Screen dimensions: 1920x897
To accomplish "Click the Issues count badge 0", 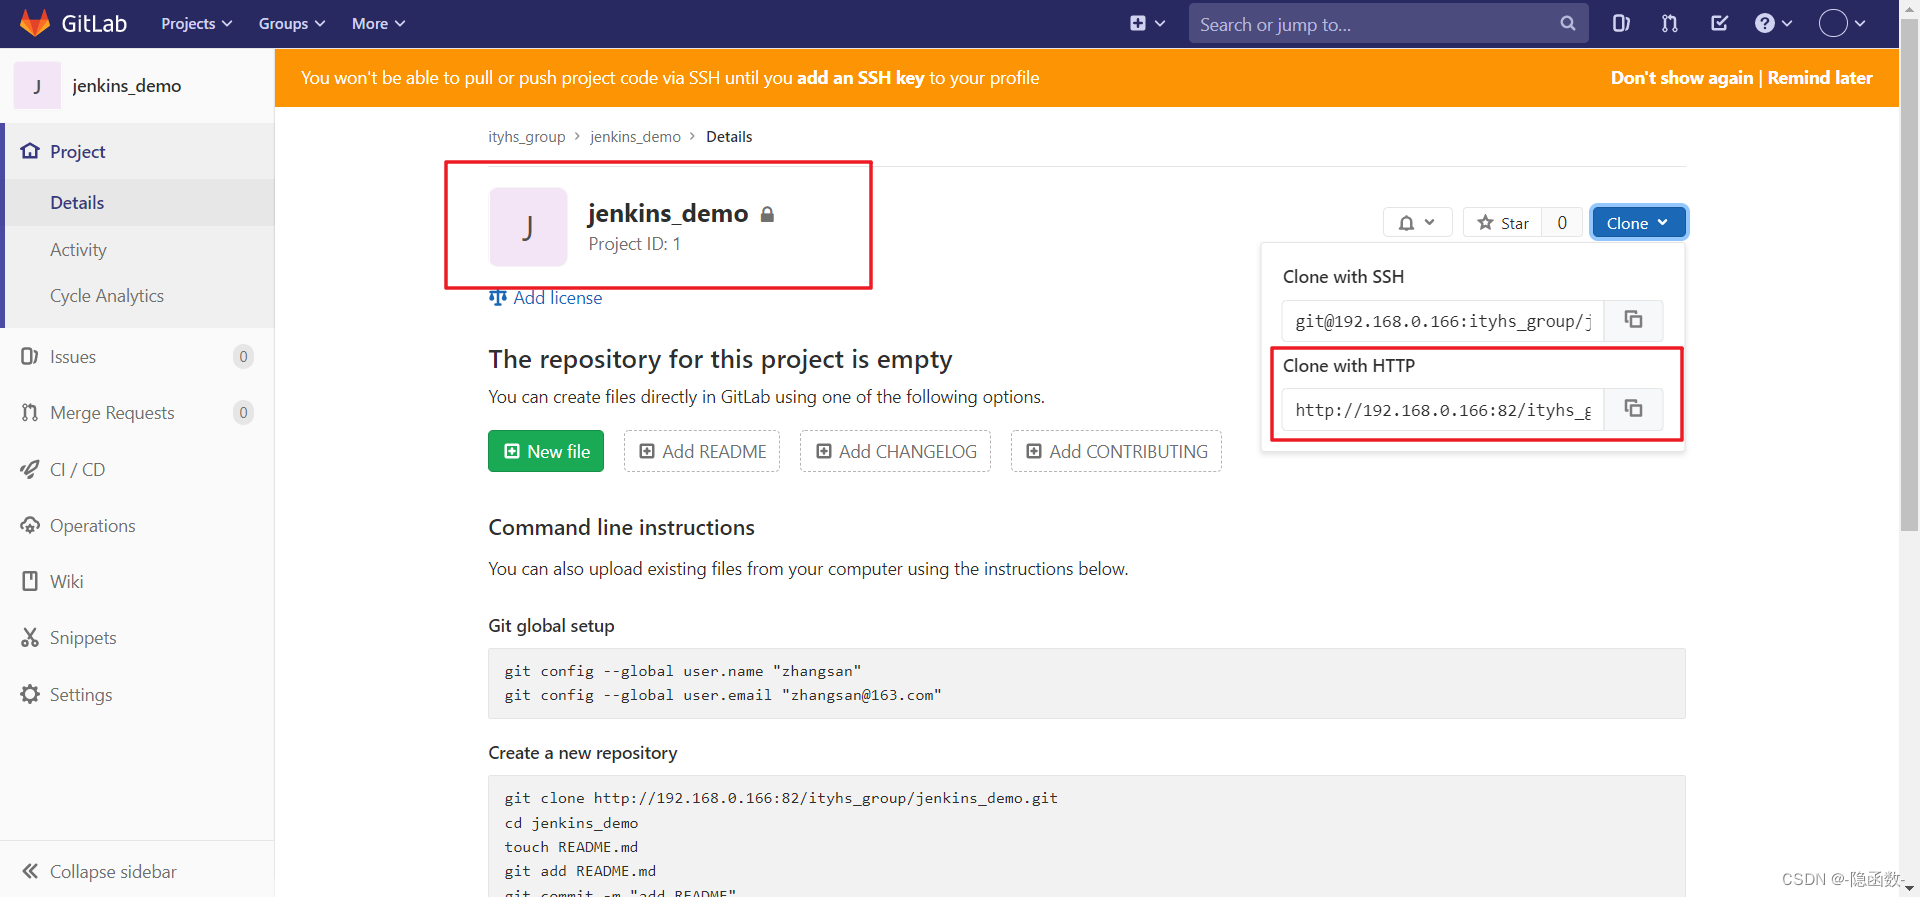I will 243,357.
